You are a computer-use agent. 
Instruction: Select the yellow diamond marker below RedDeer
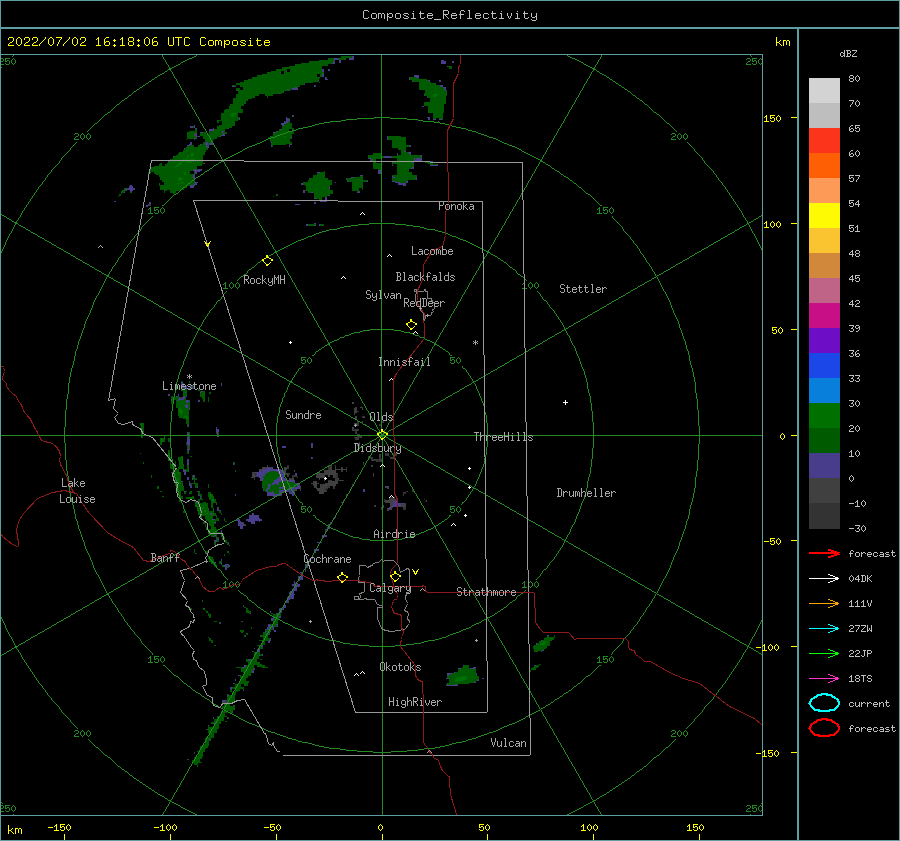(411, 325)
